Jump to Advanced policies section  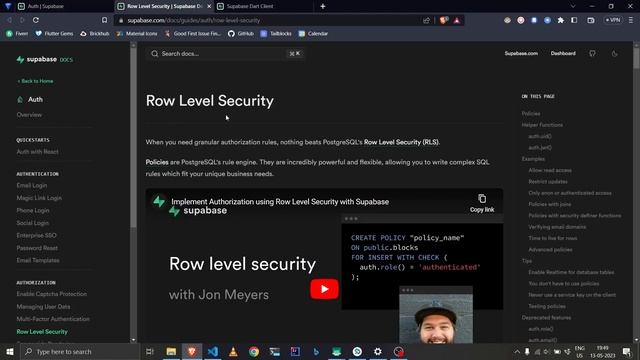550,249
